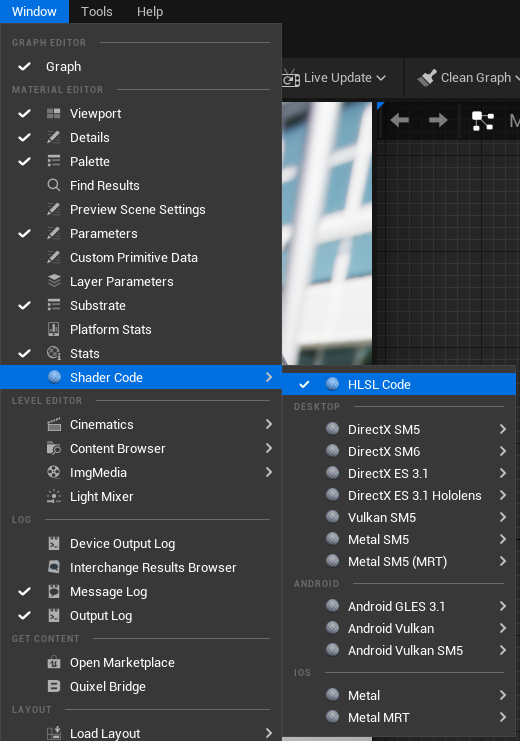Click the Palette list icon
Viewport: 520px width, 741px height.
[53, 161]
